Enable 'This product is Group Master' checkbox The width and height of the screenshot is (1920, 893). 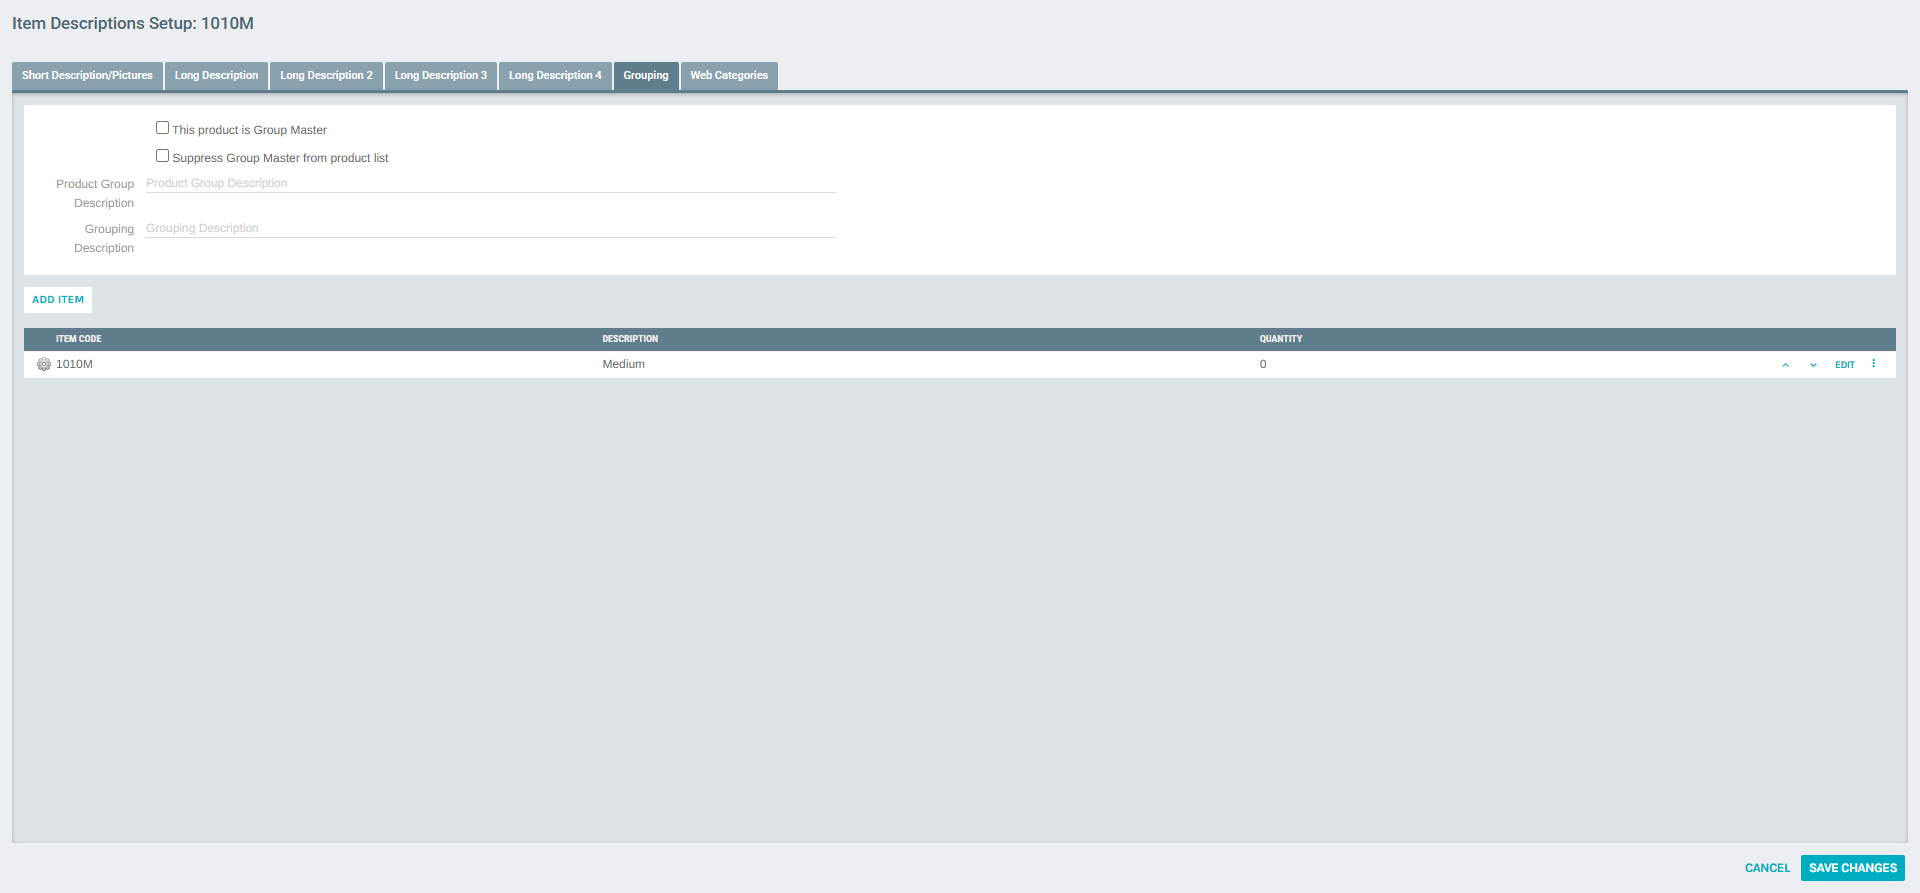click(162, 128)
